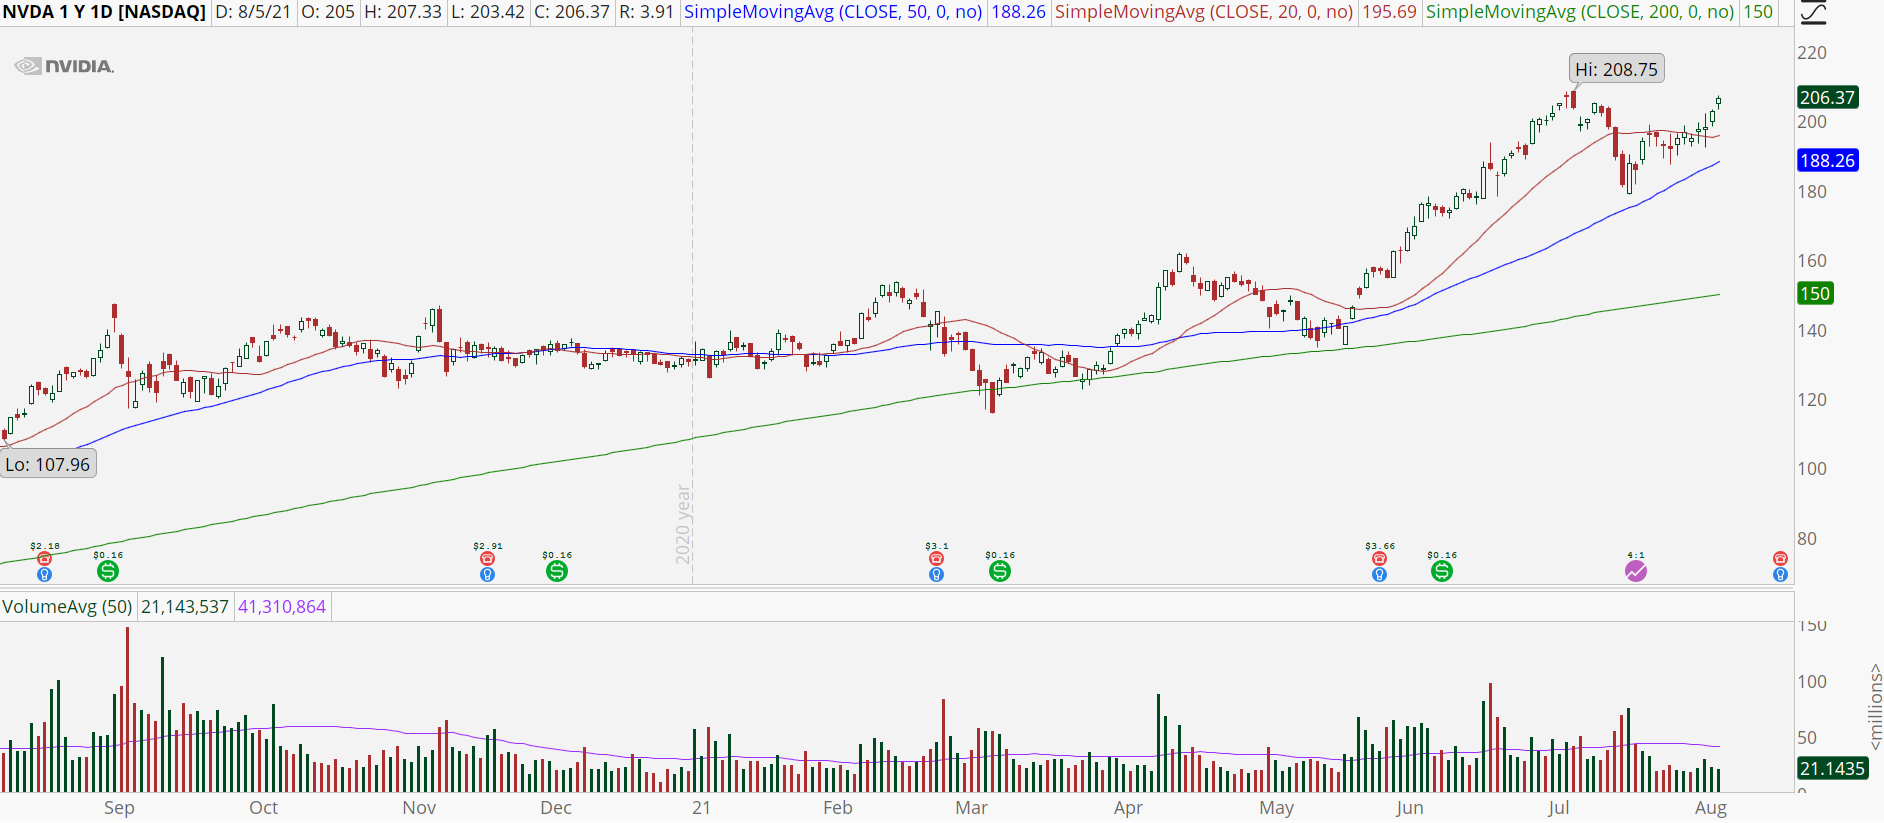Click the 80 level on price axis
The width and height of the screenshot is (1884, 823).
(1807, 538)
